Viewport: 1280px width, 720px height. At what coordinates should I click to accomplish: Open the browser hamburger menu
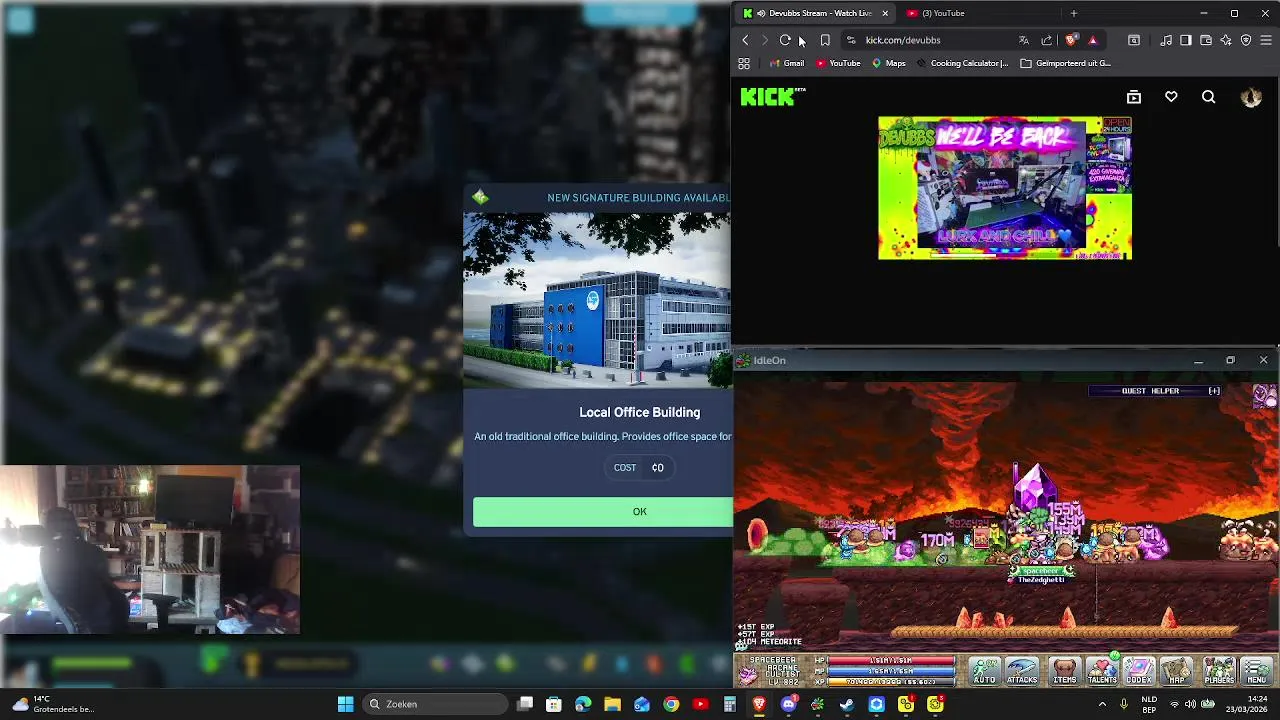coord(1266,40)
